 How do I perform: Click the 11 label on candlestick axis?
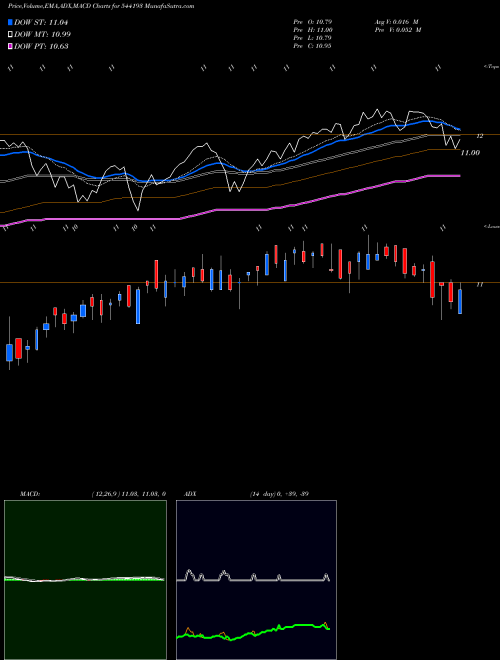(x=479, y=285)
